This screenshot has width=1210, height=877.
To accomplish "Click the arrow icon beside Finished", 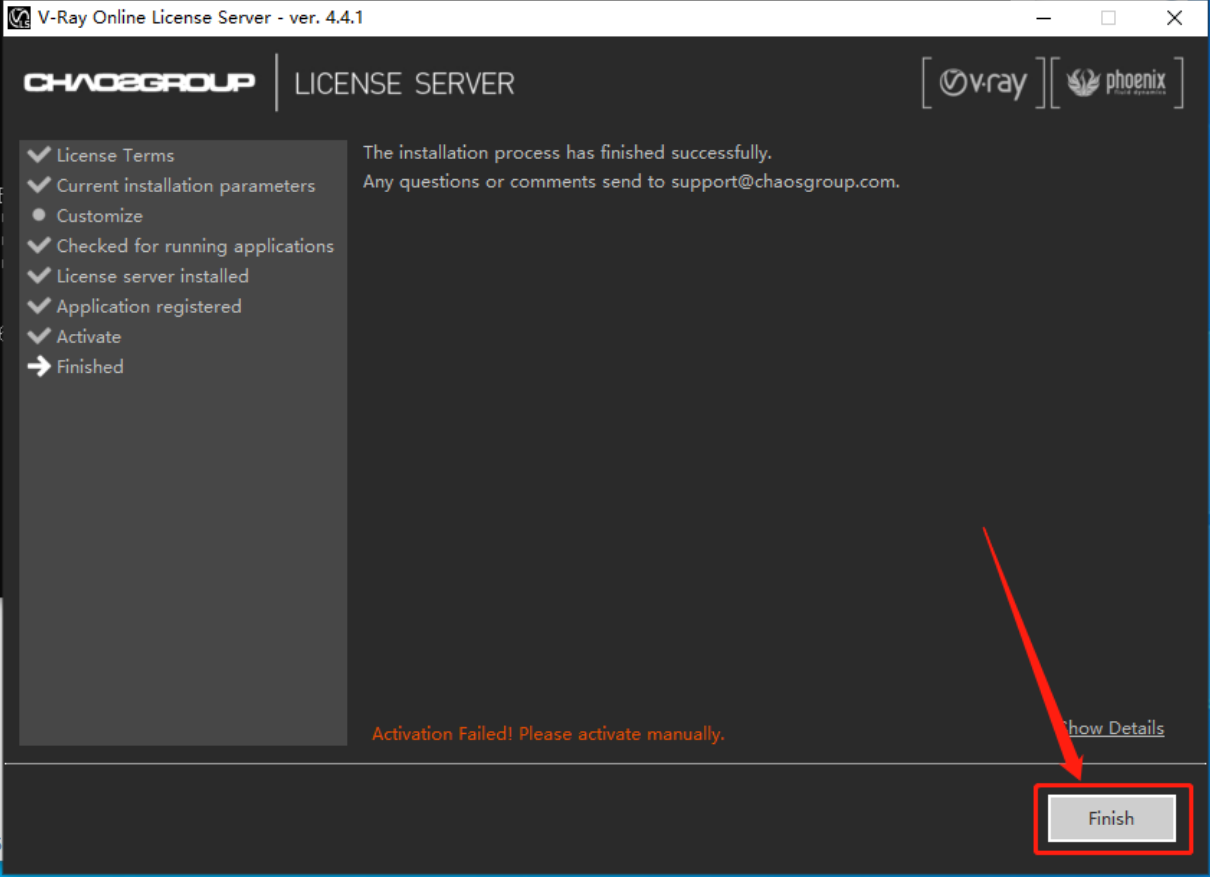I will point(39,367).
